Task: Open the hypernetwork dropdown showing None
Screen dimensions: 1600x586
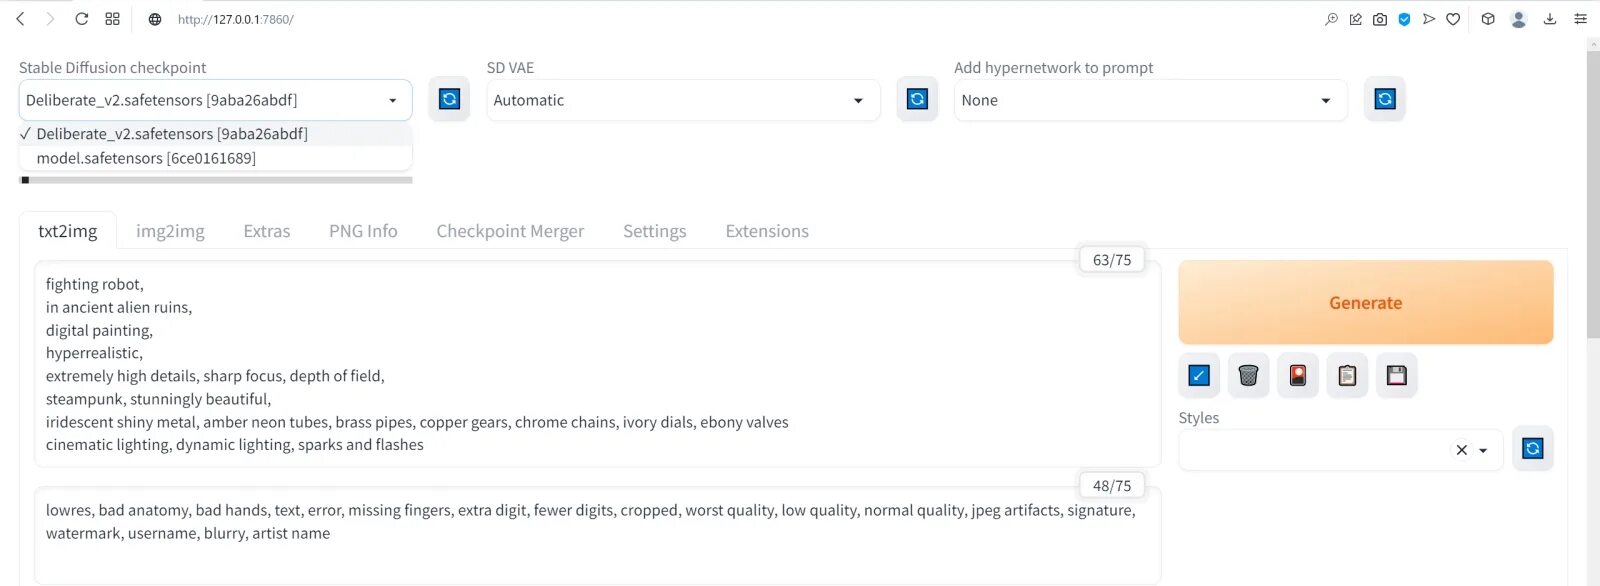Action: [x=1150, y=100]
